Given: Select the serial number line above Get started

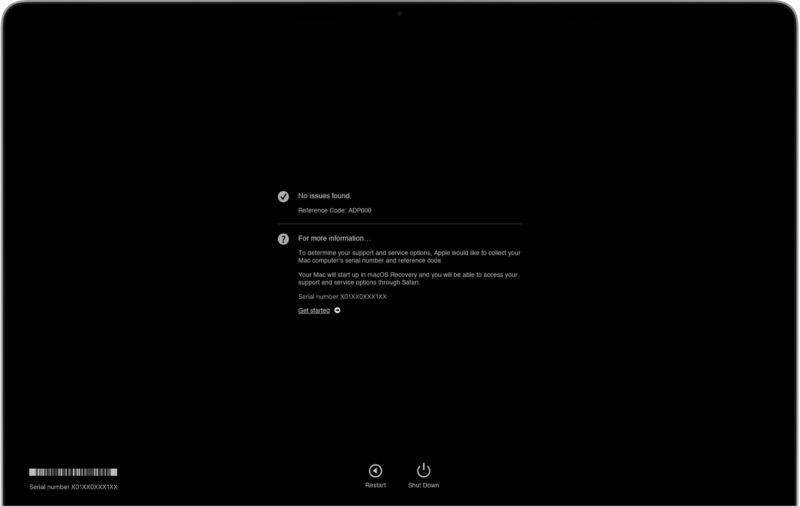Looking at the screenshot, I should point(342,296).
